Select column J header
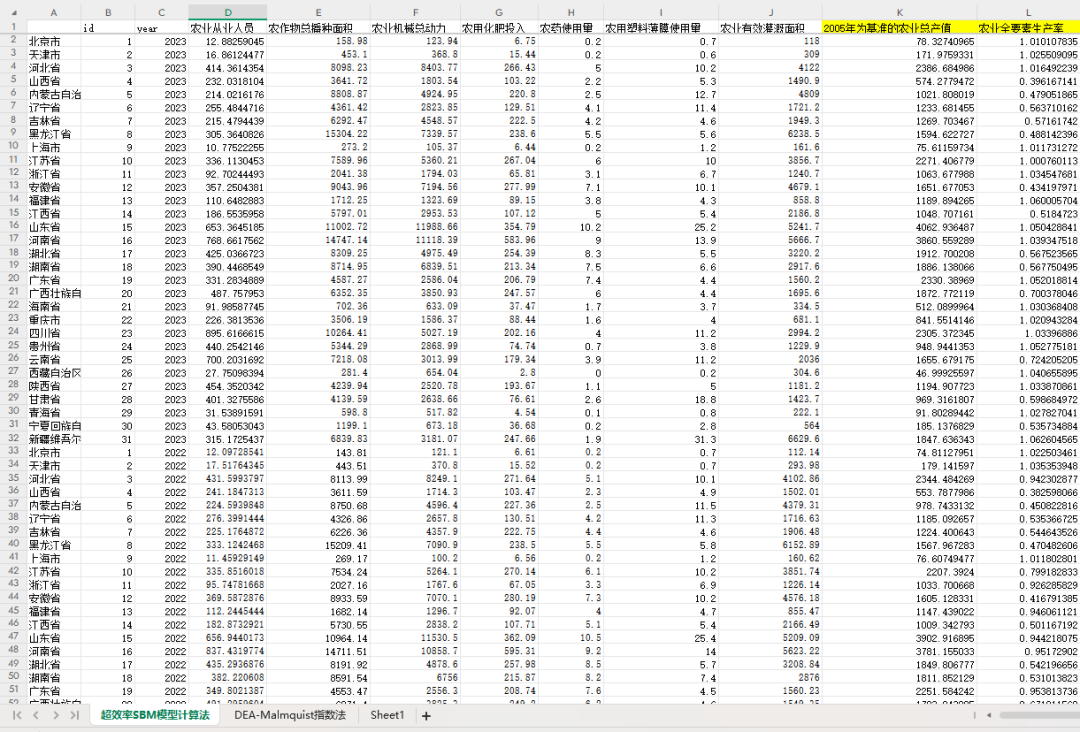Image resolution: width=1080 pixels, height=732 pixels. (771, 12)
